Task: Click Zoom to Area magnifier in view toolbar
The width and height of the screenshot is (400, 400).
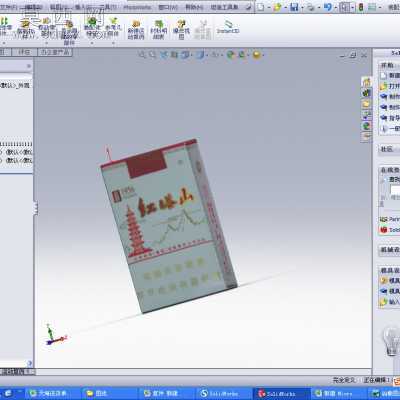Action: click(x=153, y=54)
